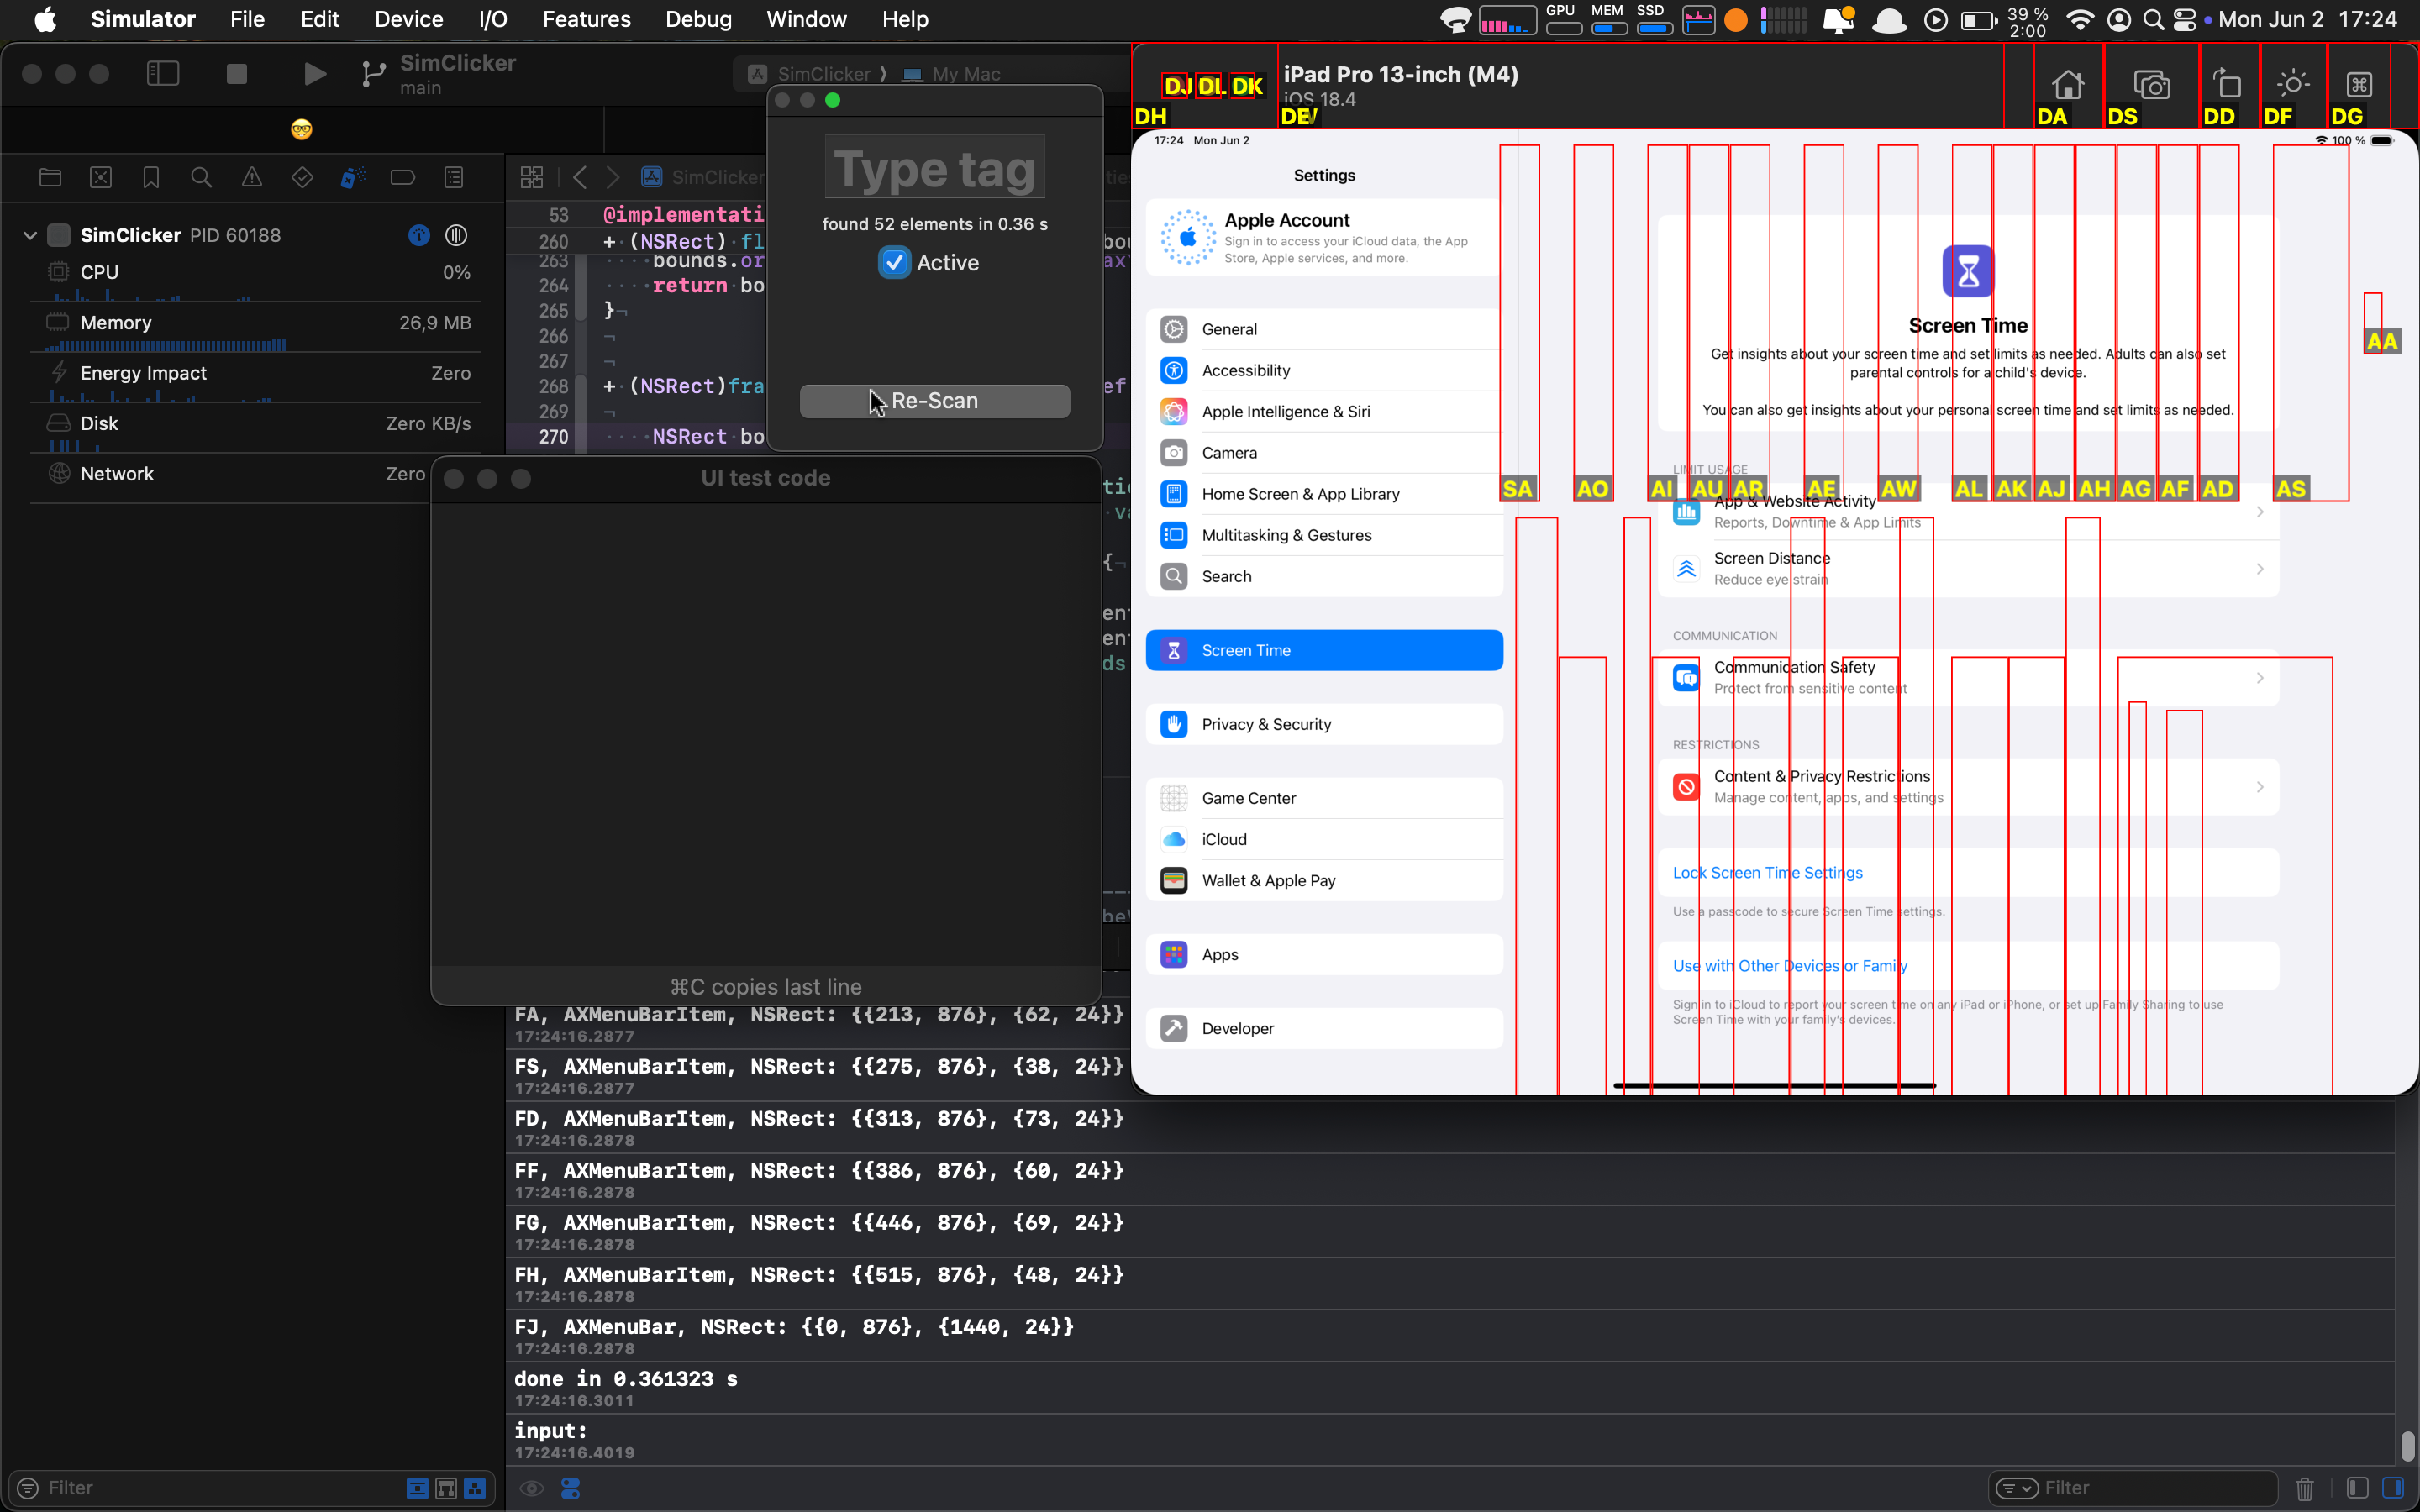
Task: Open General in iPad Settings
Action: [x=1324, y=329]
